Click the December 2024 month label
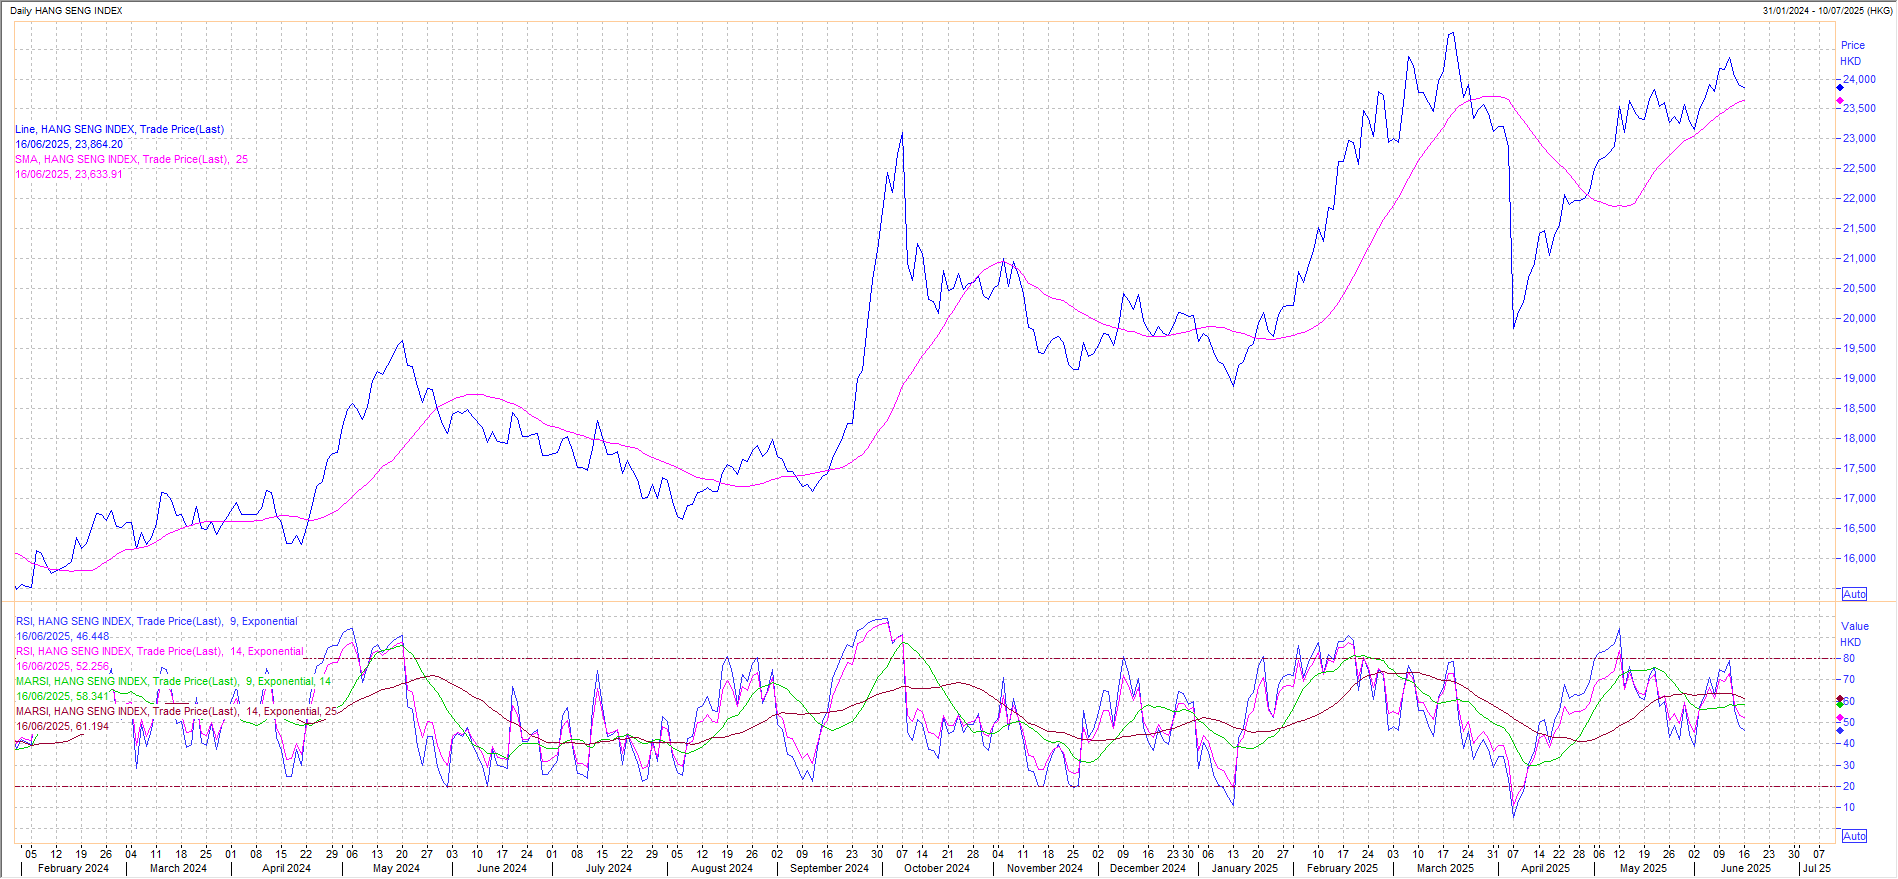The width and height of the screenshot is (1898, 879). pyautogui.click(x=1148, y=868)
